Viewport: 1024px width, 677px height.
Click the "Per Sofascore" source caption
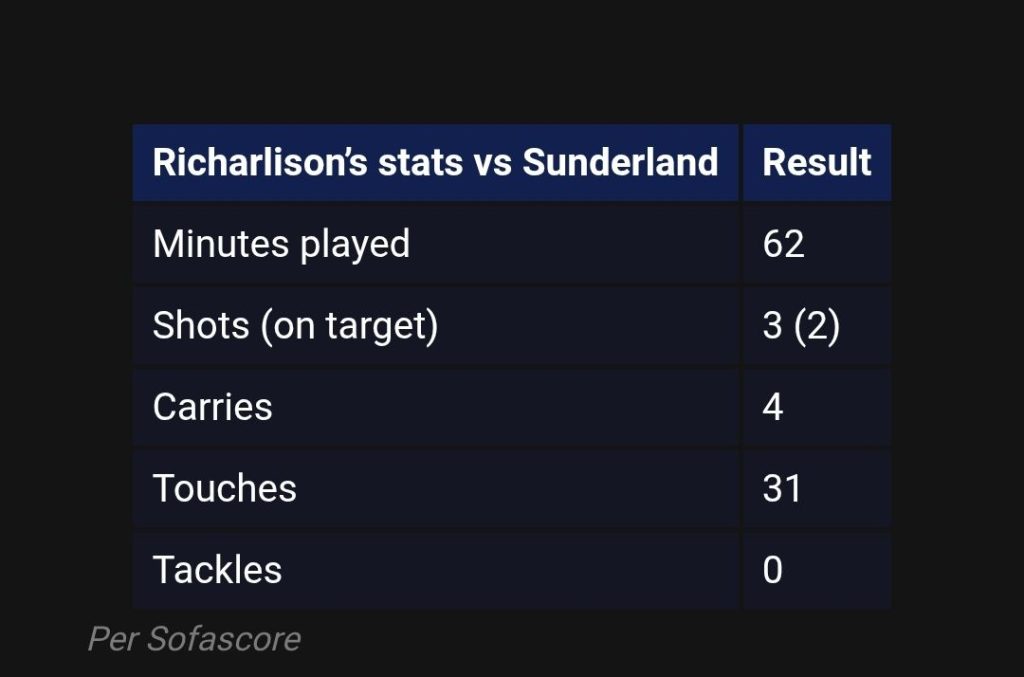pos(194,639)
